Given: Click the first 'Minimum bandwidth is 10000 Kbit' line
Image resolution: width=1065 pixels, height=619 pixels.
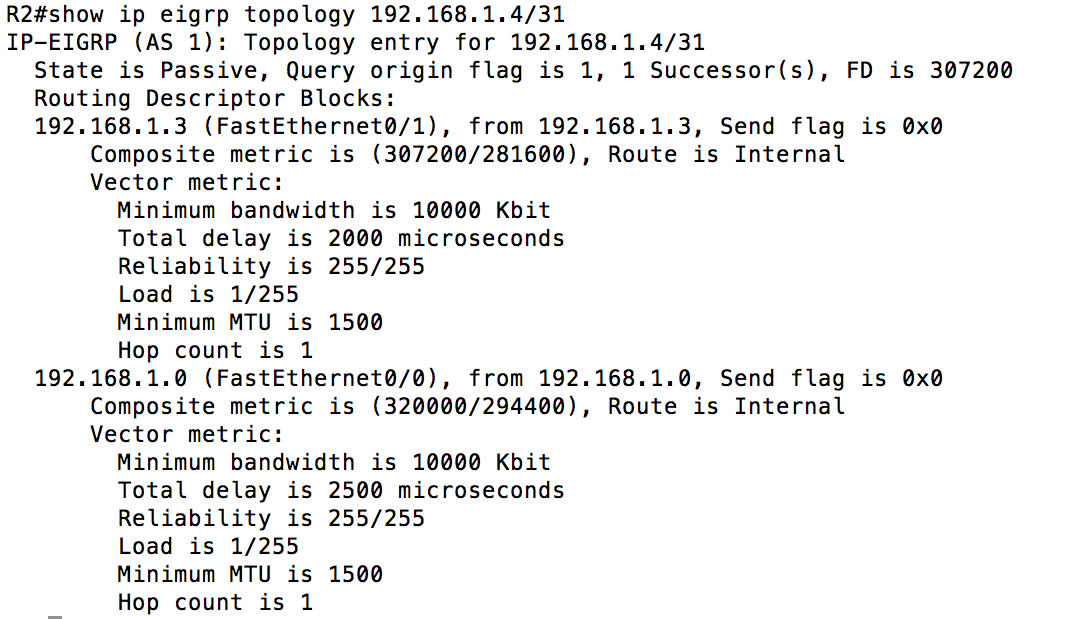Looking at the screenshot, I should click(x=333, y=211).
